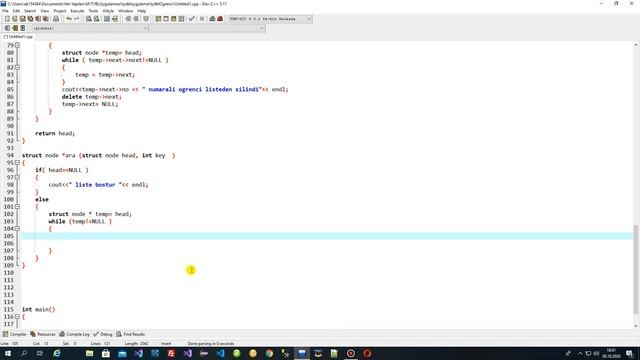This screenshot has width=640, height=360.
Task: Click the Syntax Check checkmark icon
Action: coord(191,19)
